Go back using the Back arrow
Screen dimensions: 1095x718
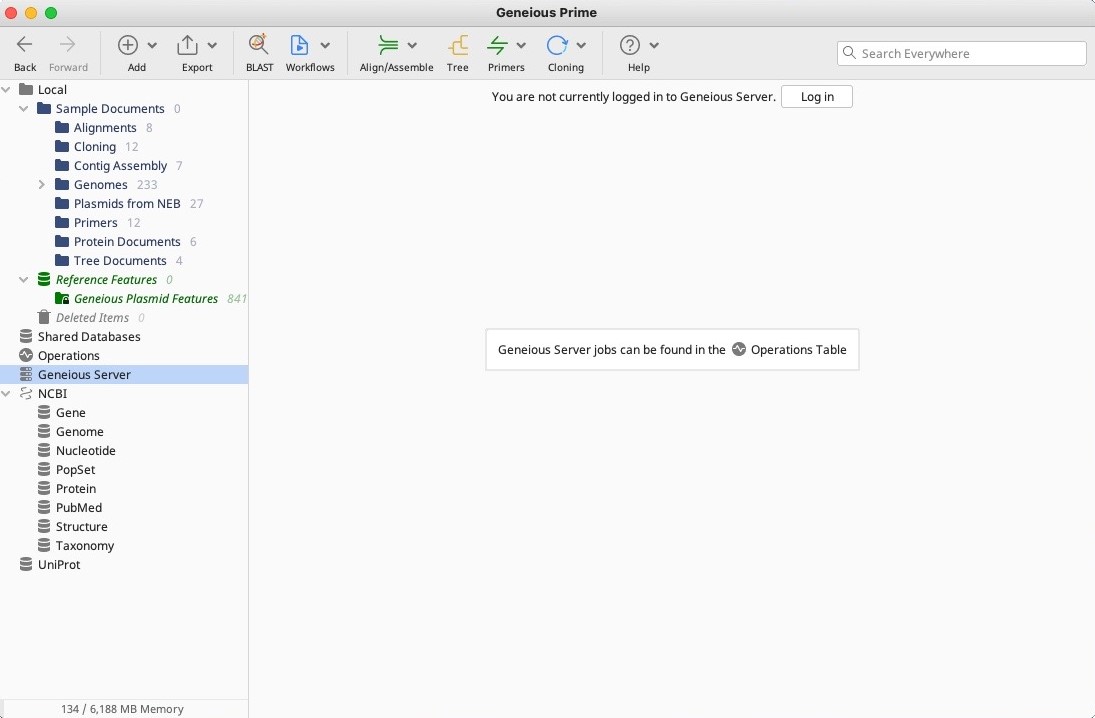25,46
